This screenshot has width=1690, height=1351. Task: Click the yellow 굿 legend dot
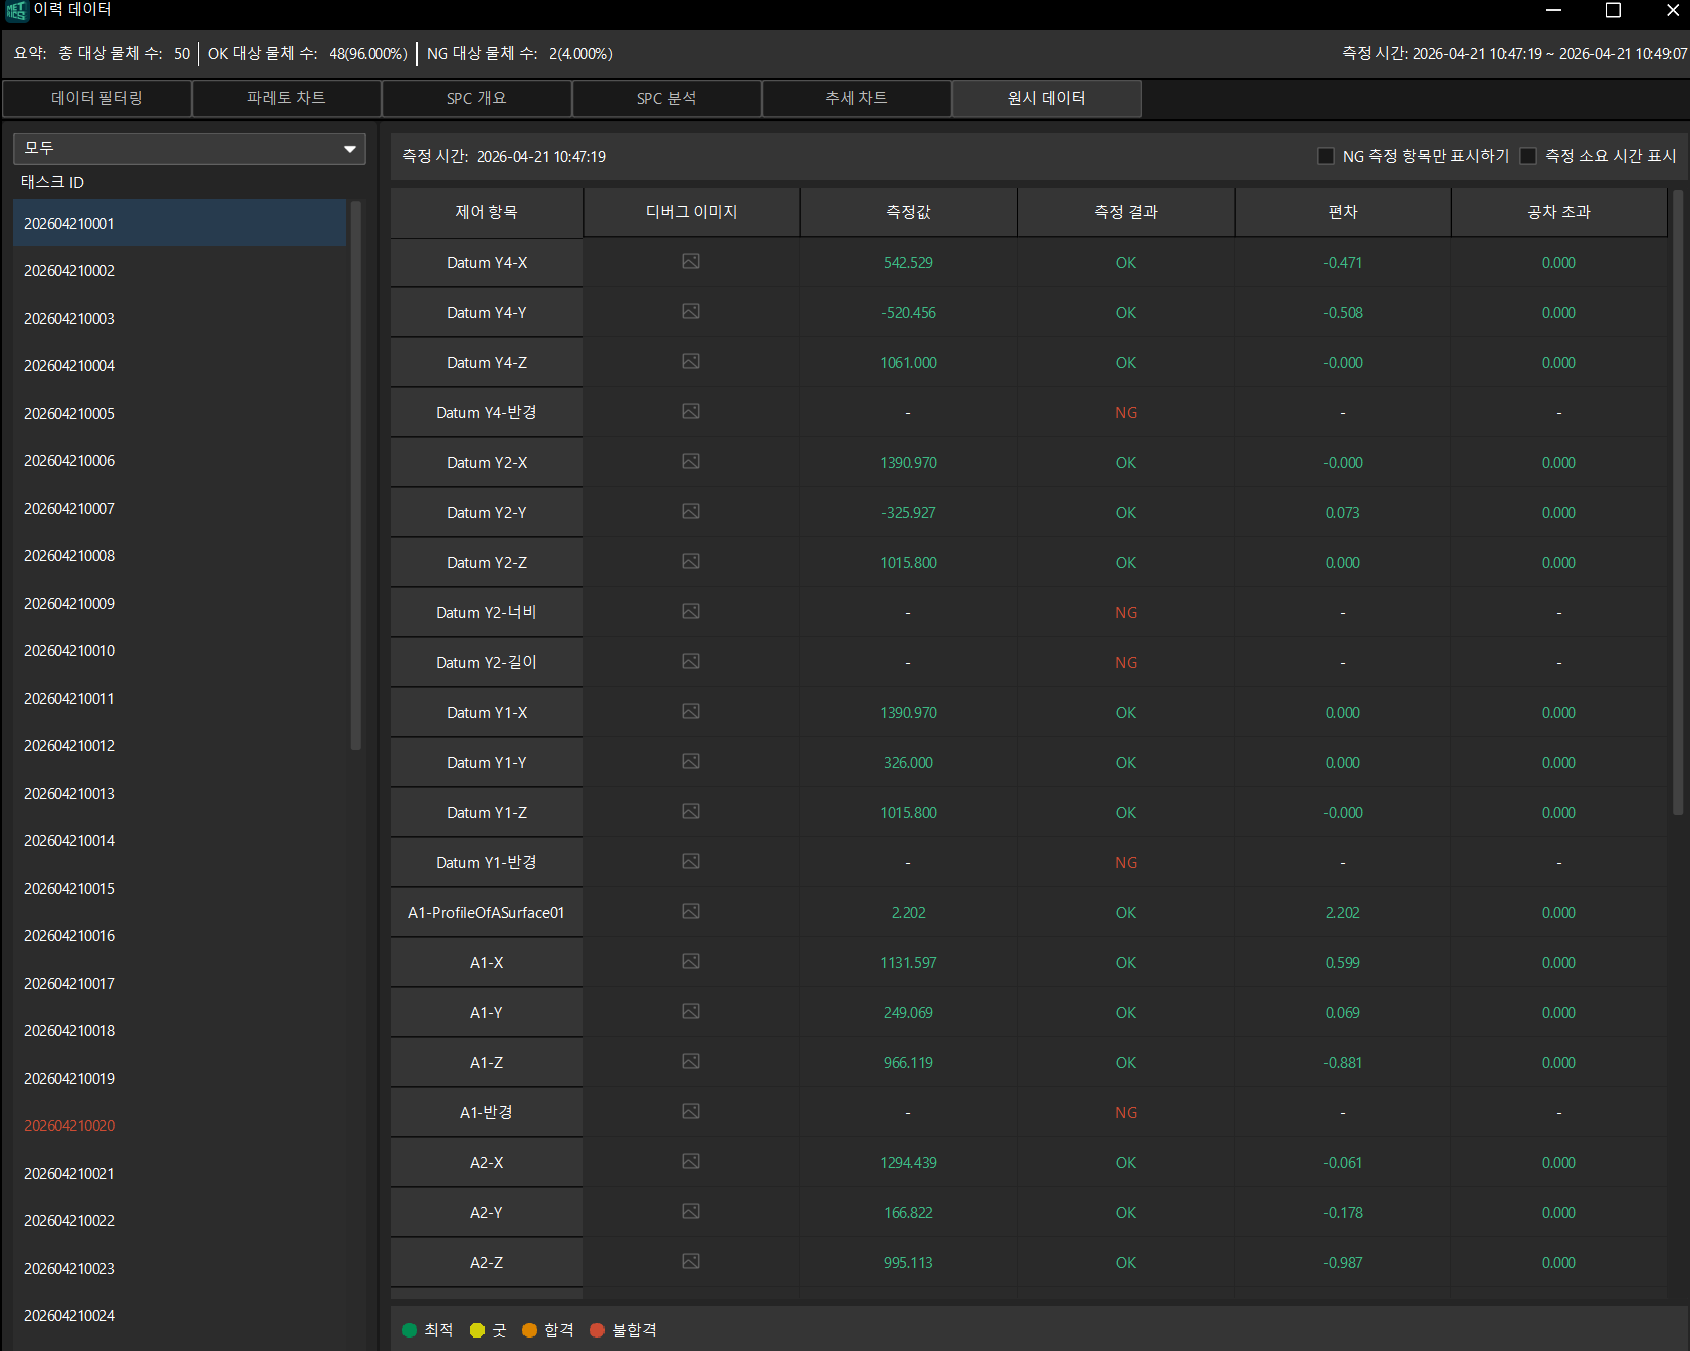pyautogui.click(x=477, y=1330)
